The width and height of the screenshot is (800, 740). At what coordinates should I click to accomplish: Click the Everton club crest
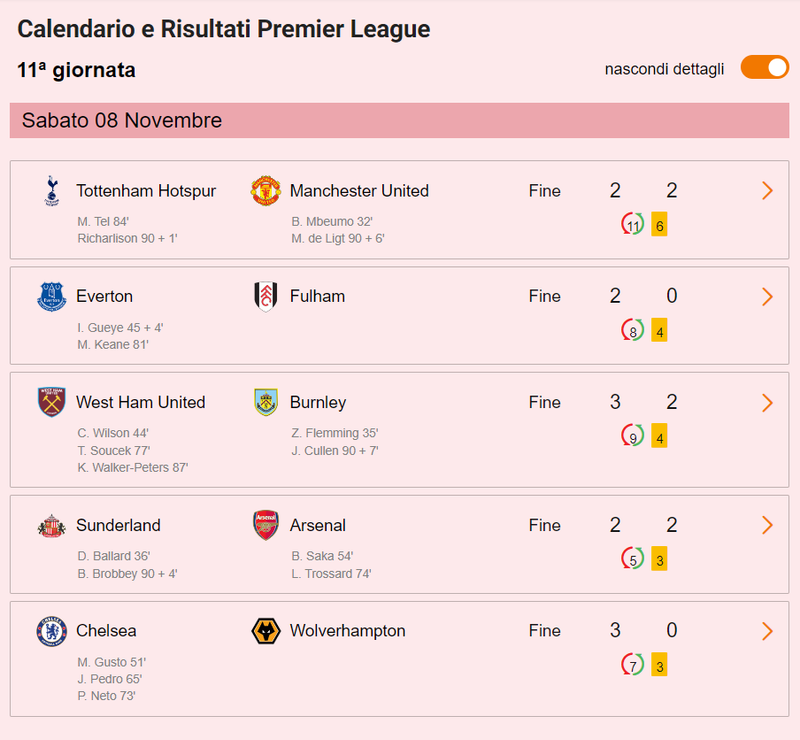click(51, 296)
